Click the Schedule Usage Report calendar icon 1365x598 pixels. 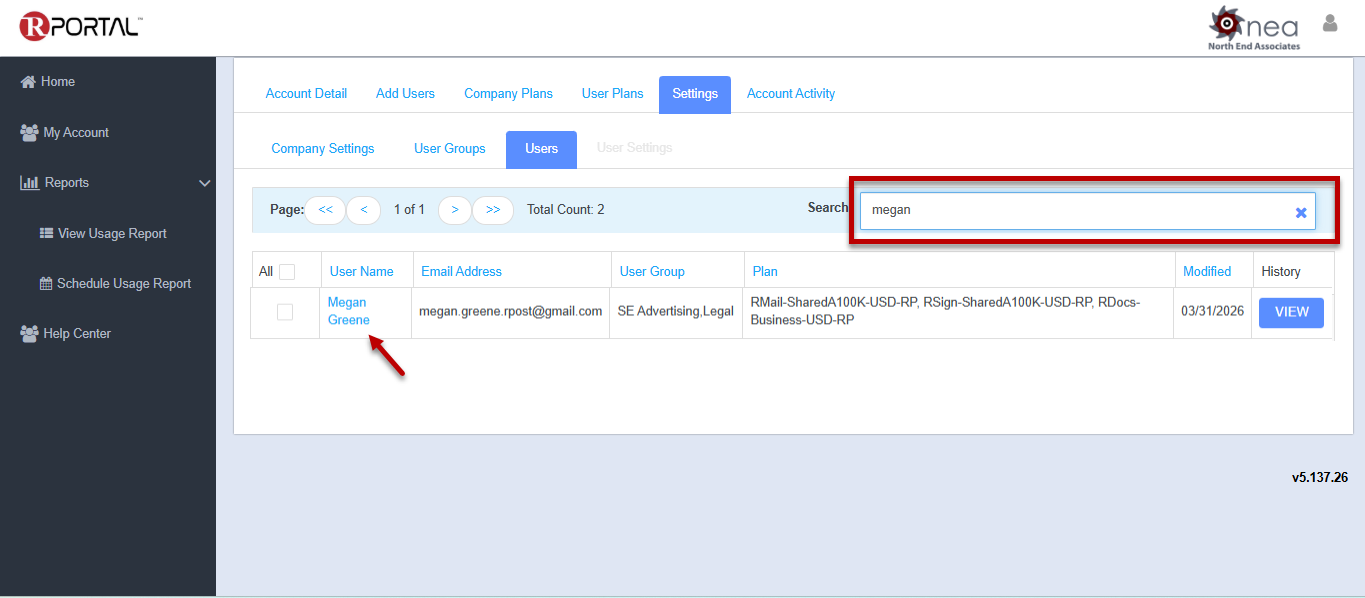46,284
